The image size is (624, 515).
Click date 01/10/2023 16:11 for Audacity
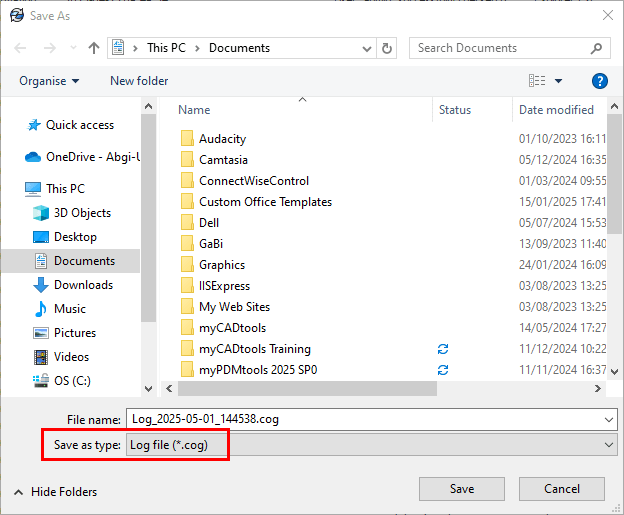(x=562, y=139)
